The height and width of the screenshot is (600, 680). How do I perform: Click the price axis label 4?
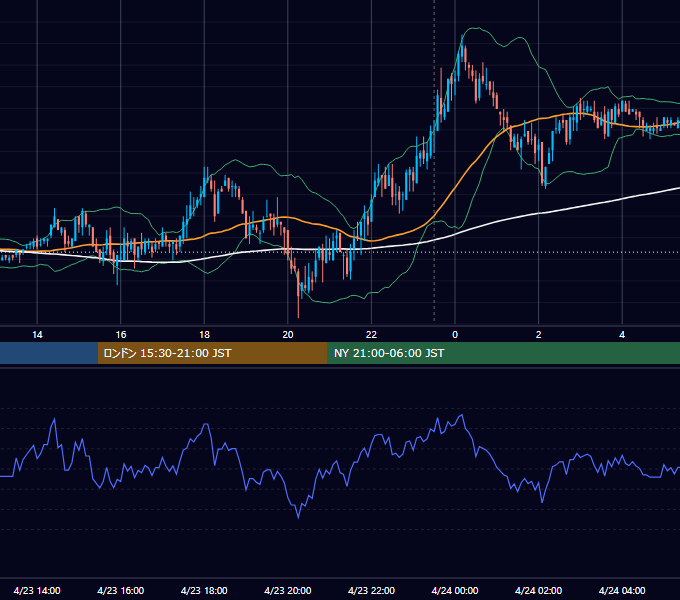pyautogui.click(x=622, y=335)
